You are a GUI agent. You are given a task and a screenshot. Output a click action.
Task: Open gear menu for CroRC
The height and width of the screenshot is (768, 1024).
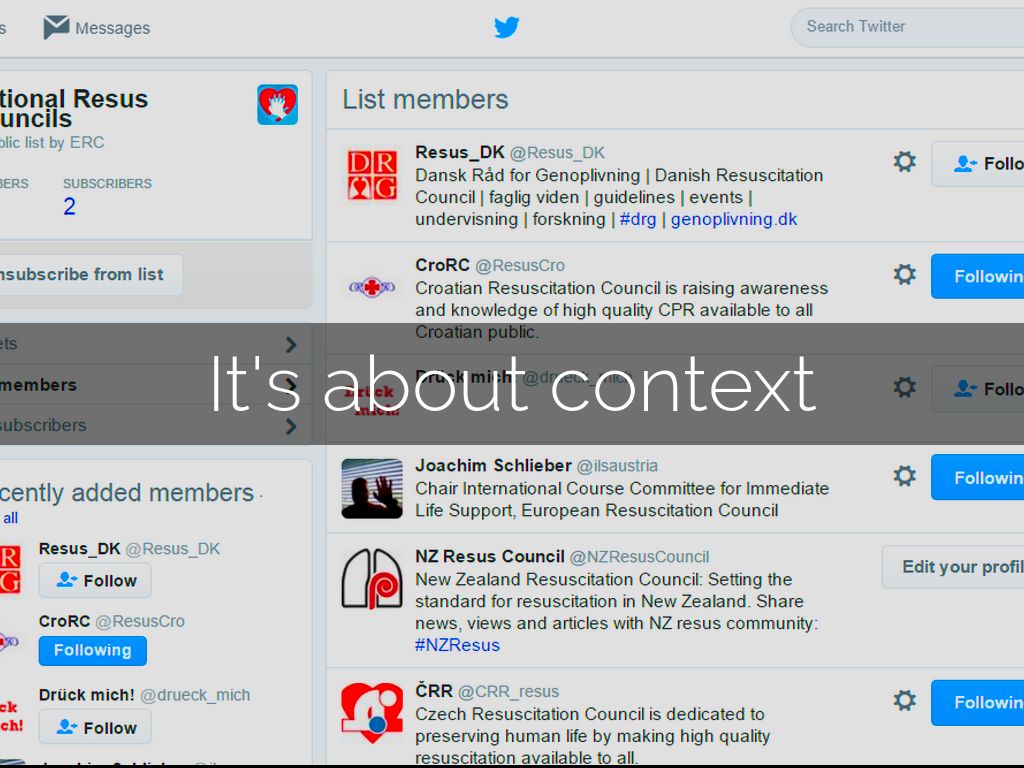tap(904, 275)
